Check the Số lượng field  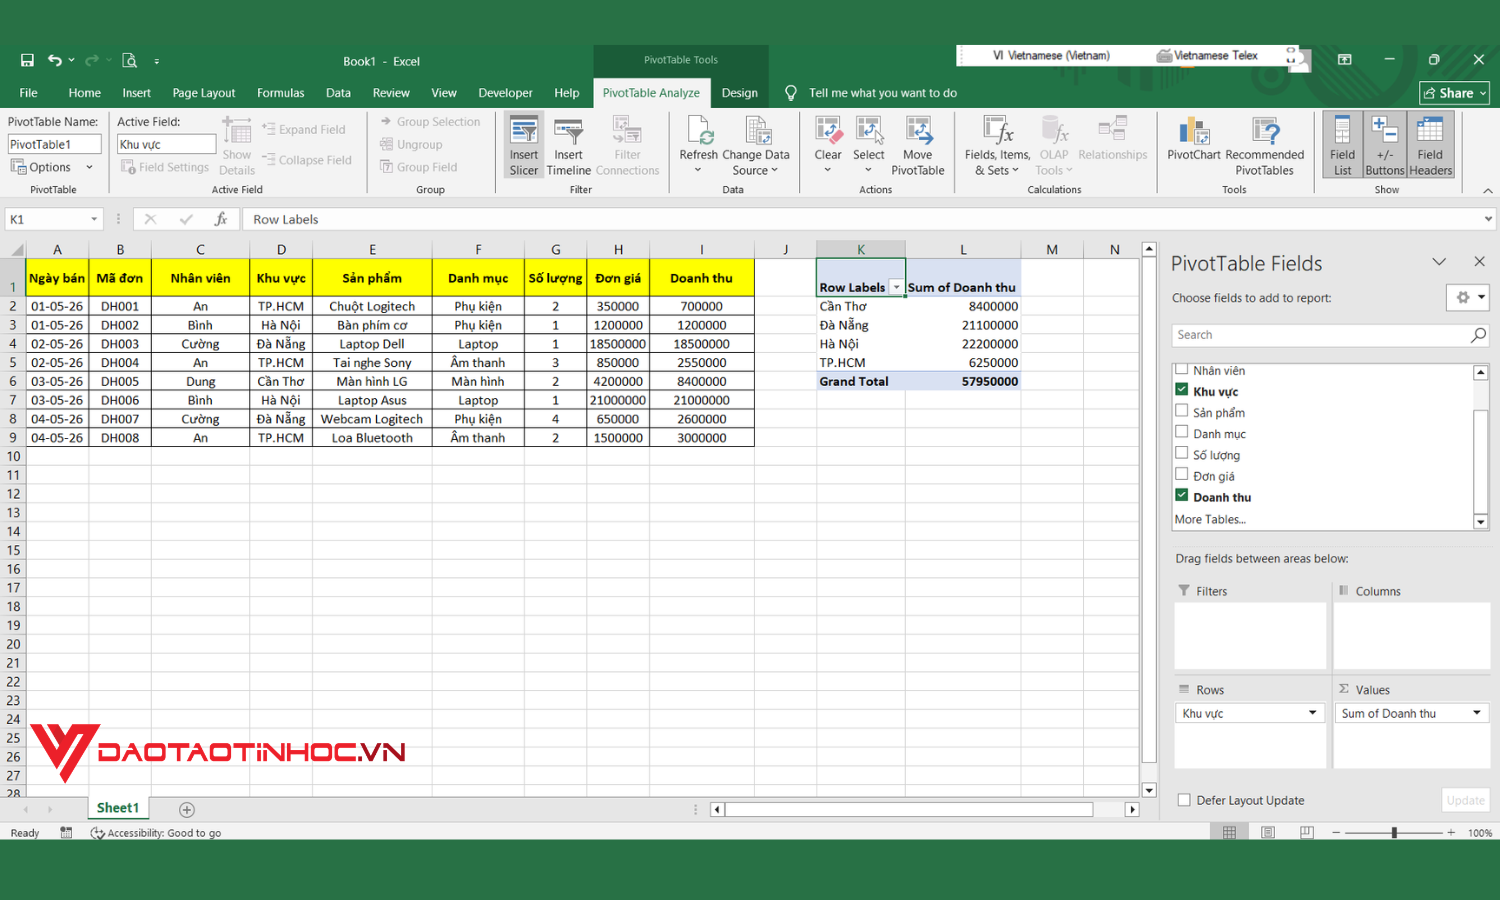(1182, 453)
